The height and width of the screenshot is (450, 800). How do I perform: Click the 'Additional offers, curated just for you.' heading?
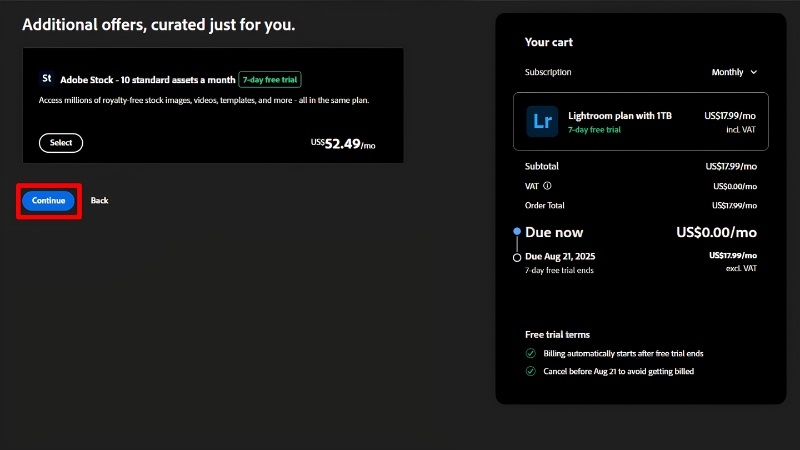(159, 24)
